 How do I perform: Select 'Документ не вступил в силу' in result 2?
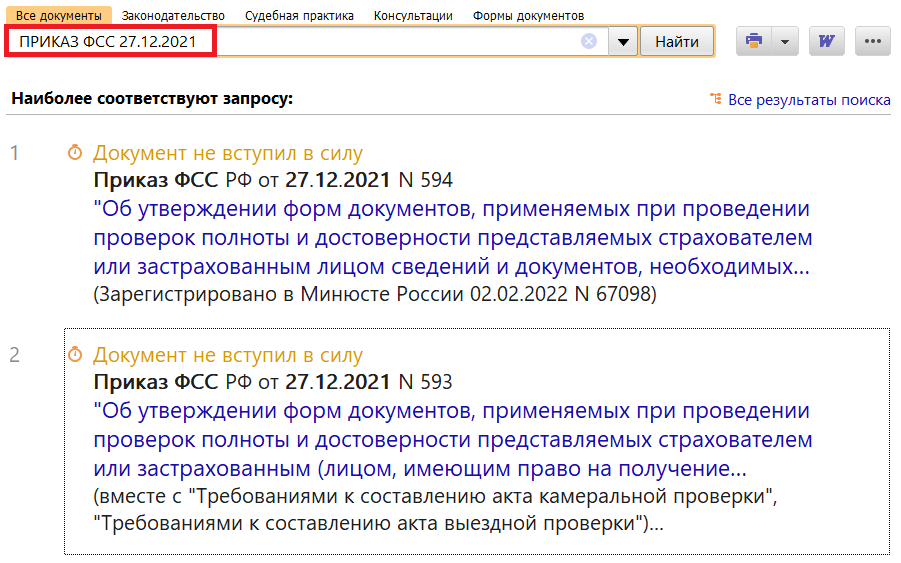228,355
